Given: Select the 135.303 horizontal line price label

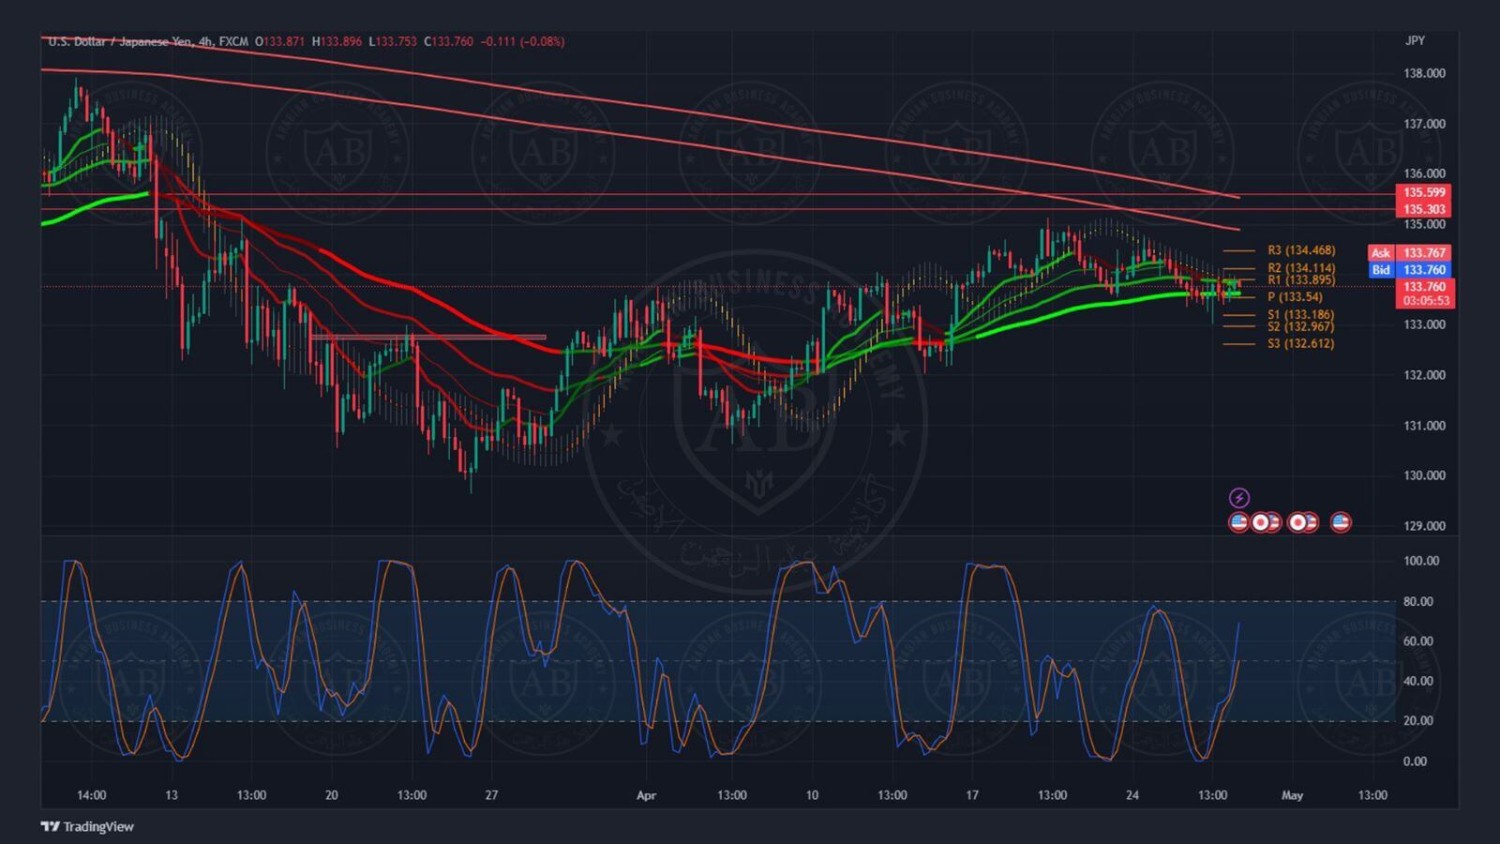Looking at the screenshot, I should 1424,210.
